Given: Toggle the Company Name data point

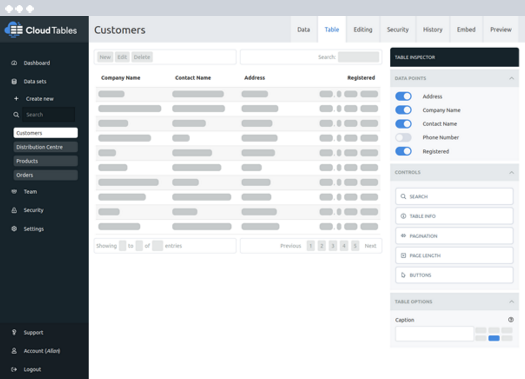Looking at the screenshot, I should (x=403, y=110).
